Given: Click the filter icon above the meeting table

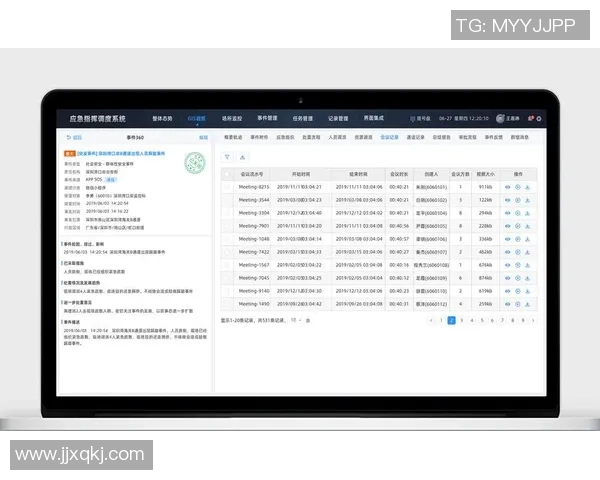Looking at the screenshot, I should pyautogui.click(x=228, y=157).
